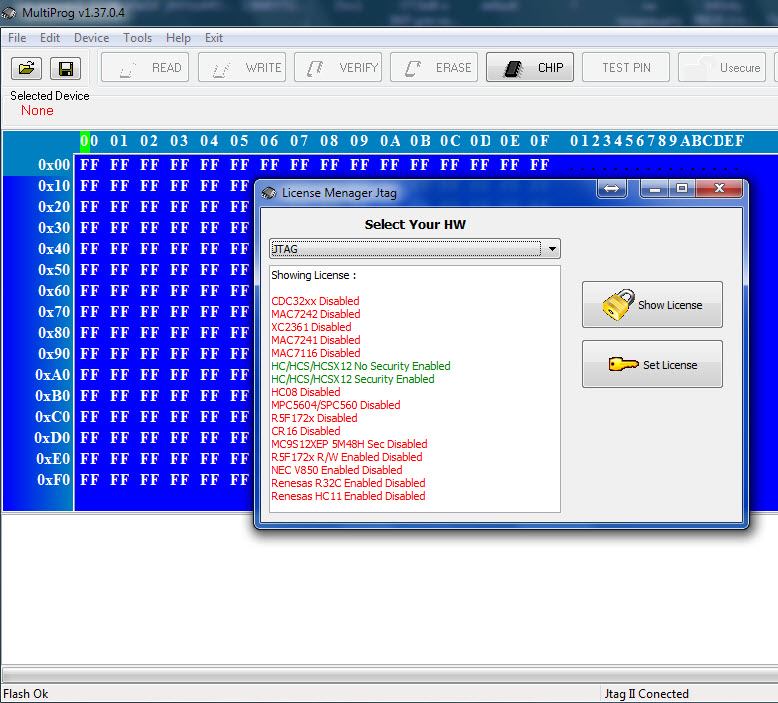
Task: Click the ASCII column header 0123456789ABCDEF
Action: (657, 141)
